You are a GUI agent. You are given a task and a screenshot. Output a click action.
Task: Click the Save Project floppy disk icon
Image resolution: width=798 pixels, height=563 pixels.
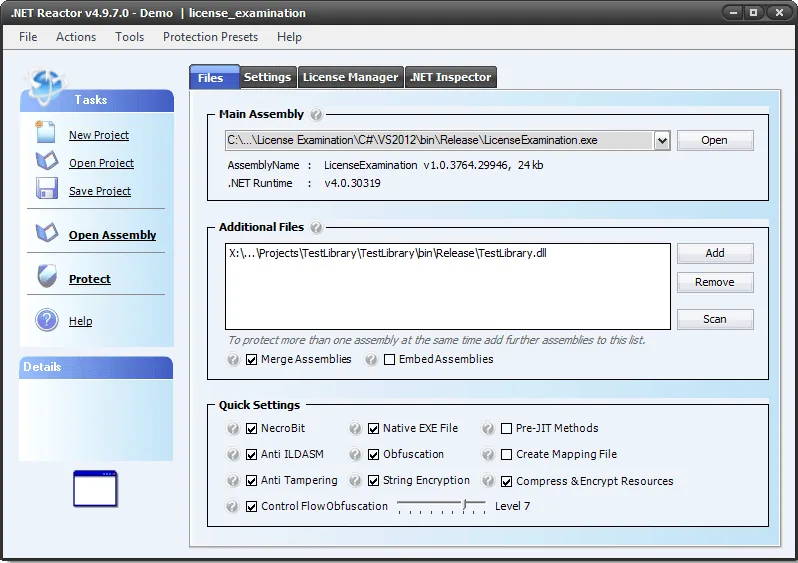tap(47, 188)
